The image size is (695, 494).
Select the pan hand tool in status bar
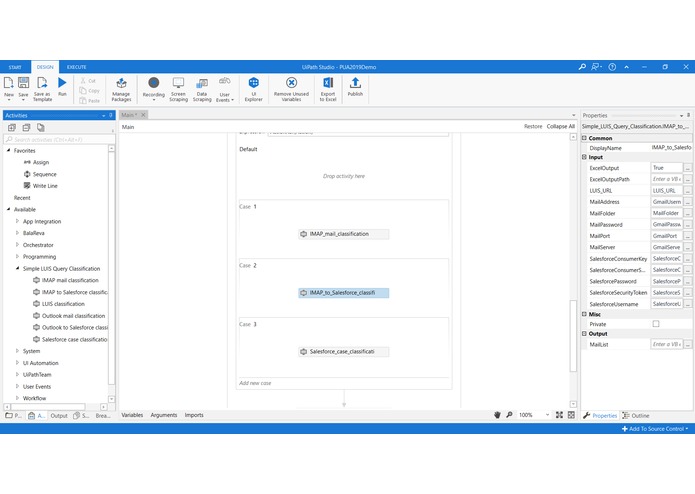(x=497, y=415)
